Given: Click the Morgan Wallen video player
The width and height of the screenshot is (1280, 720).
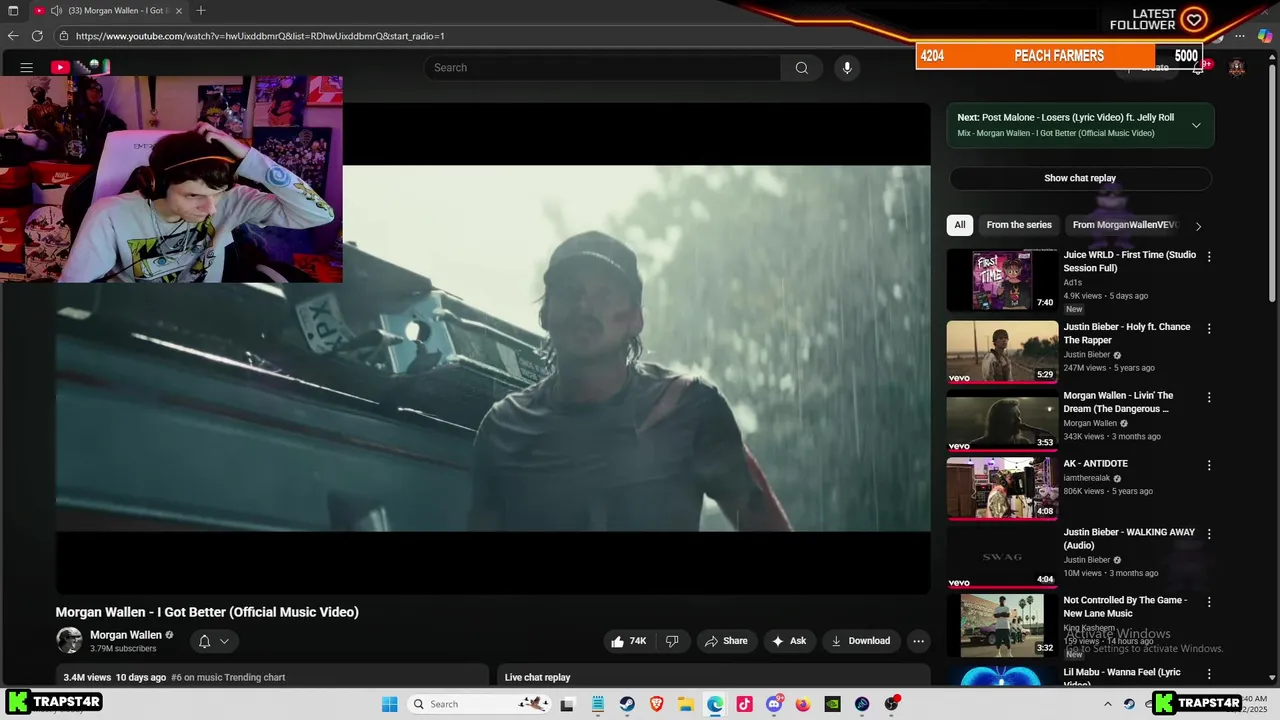Looking at the screenshot, I should (493, 348).
